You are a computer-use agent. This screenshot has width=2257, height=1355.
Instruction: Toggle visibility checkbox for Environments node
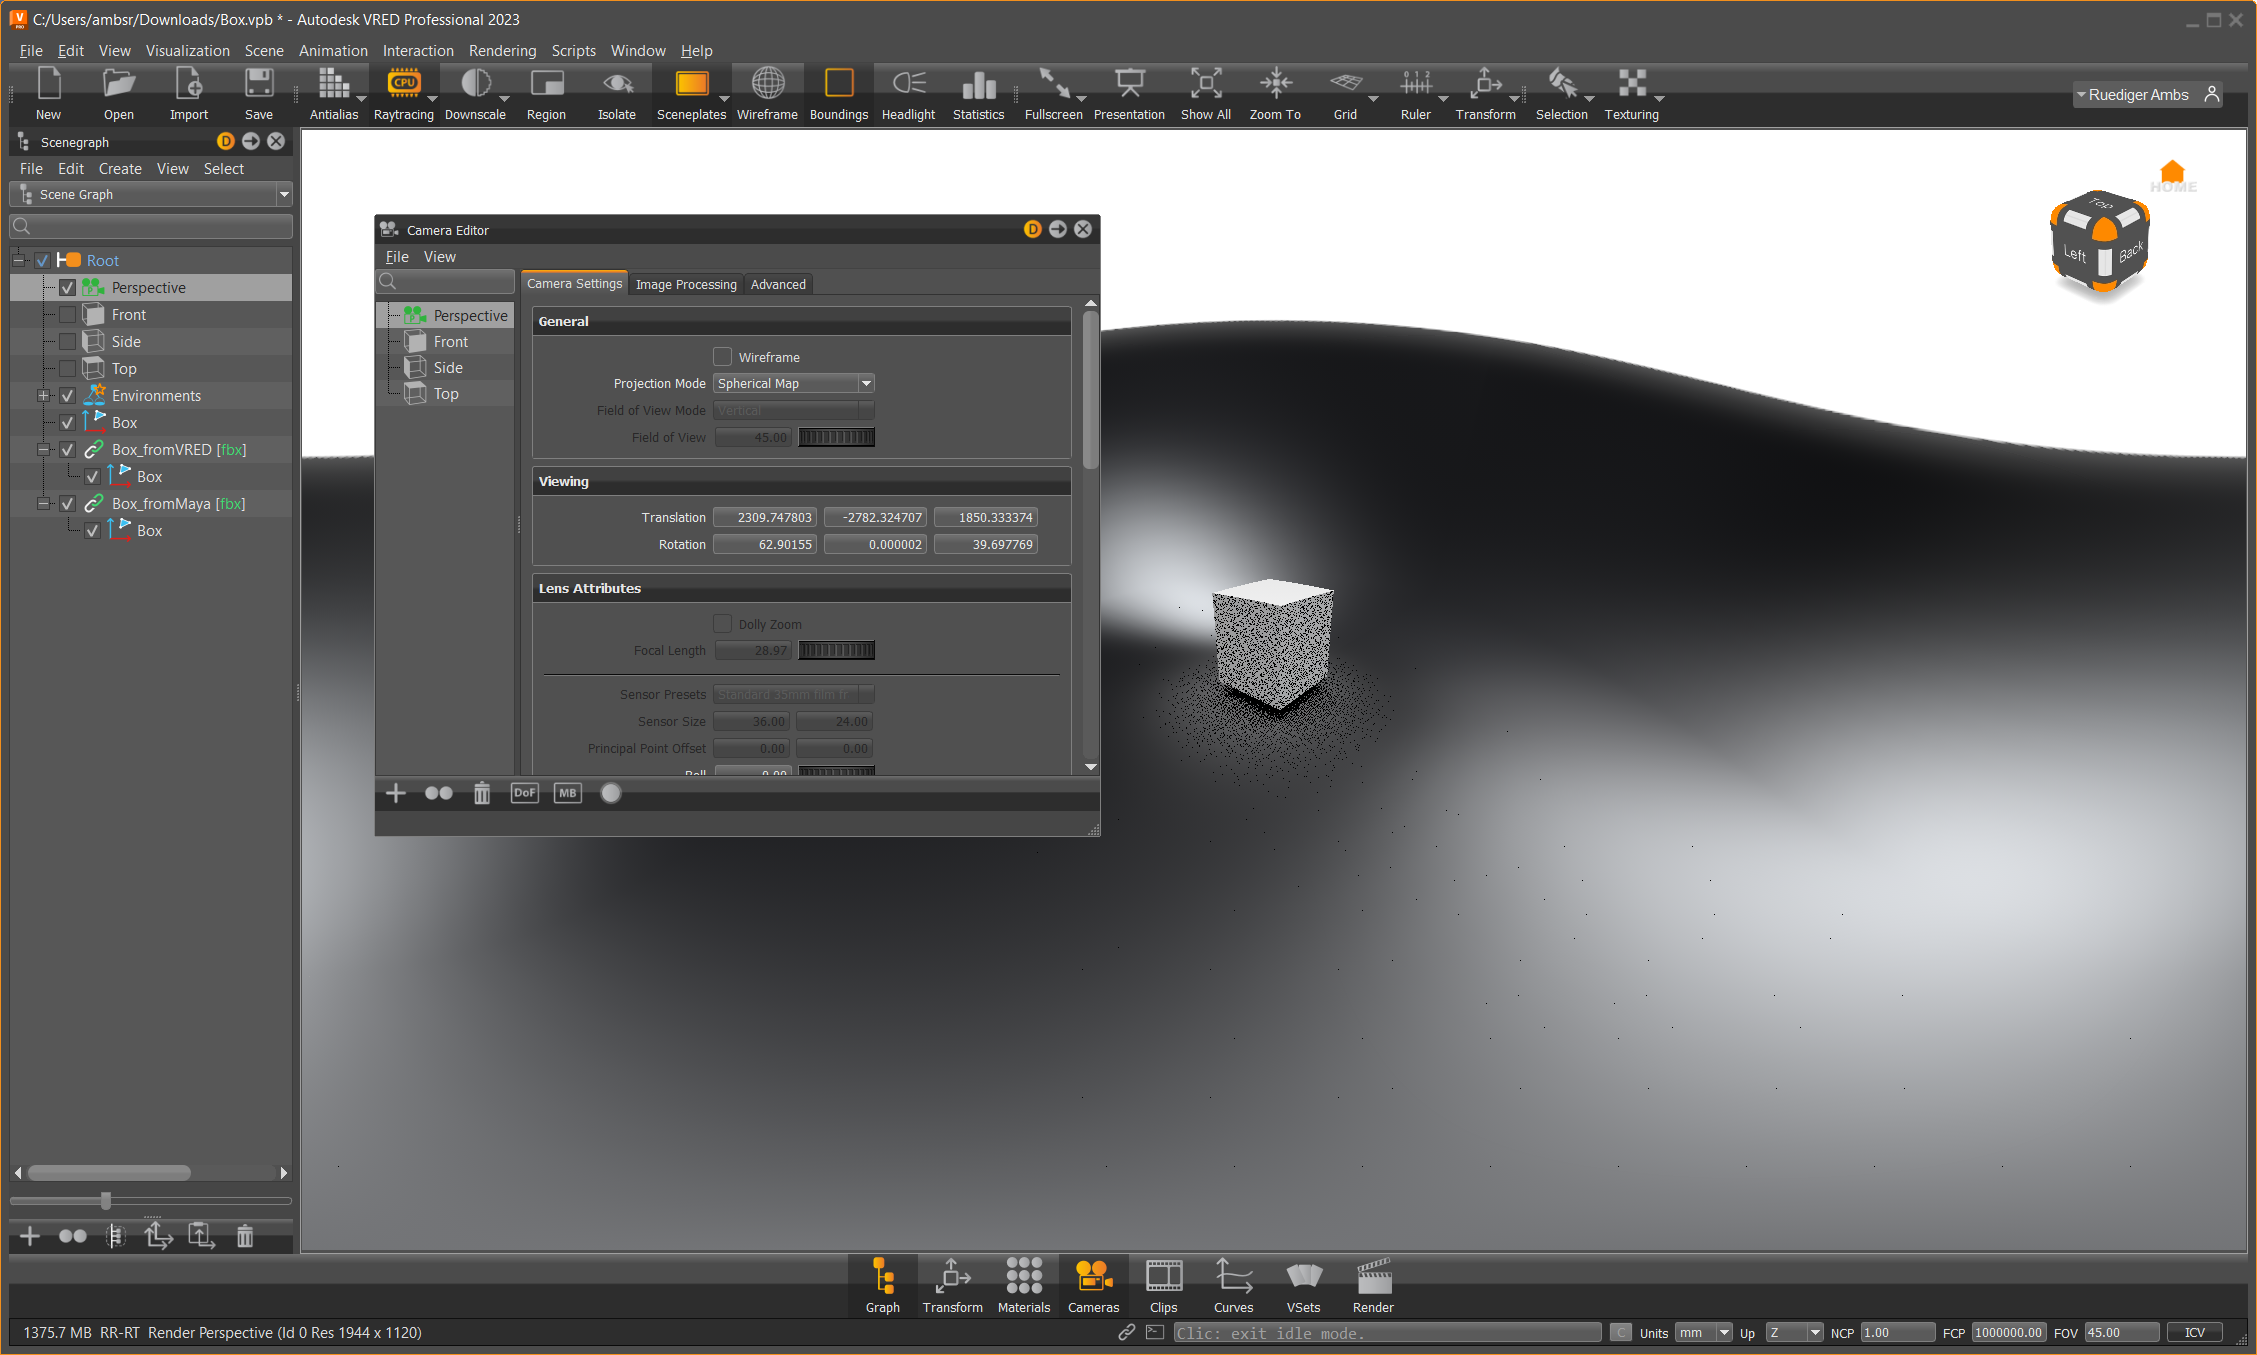point(68,396)
